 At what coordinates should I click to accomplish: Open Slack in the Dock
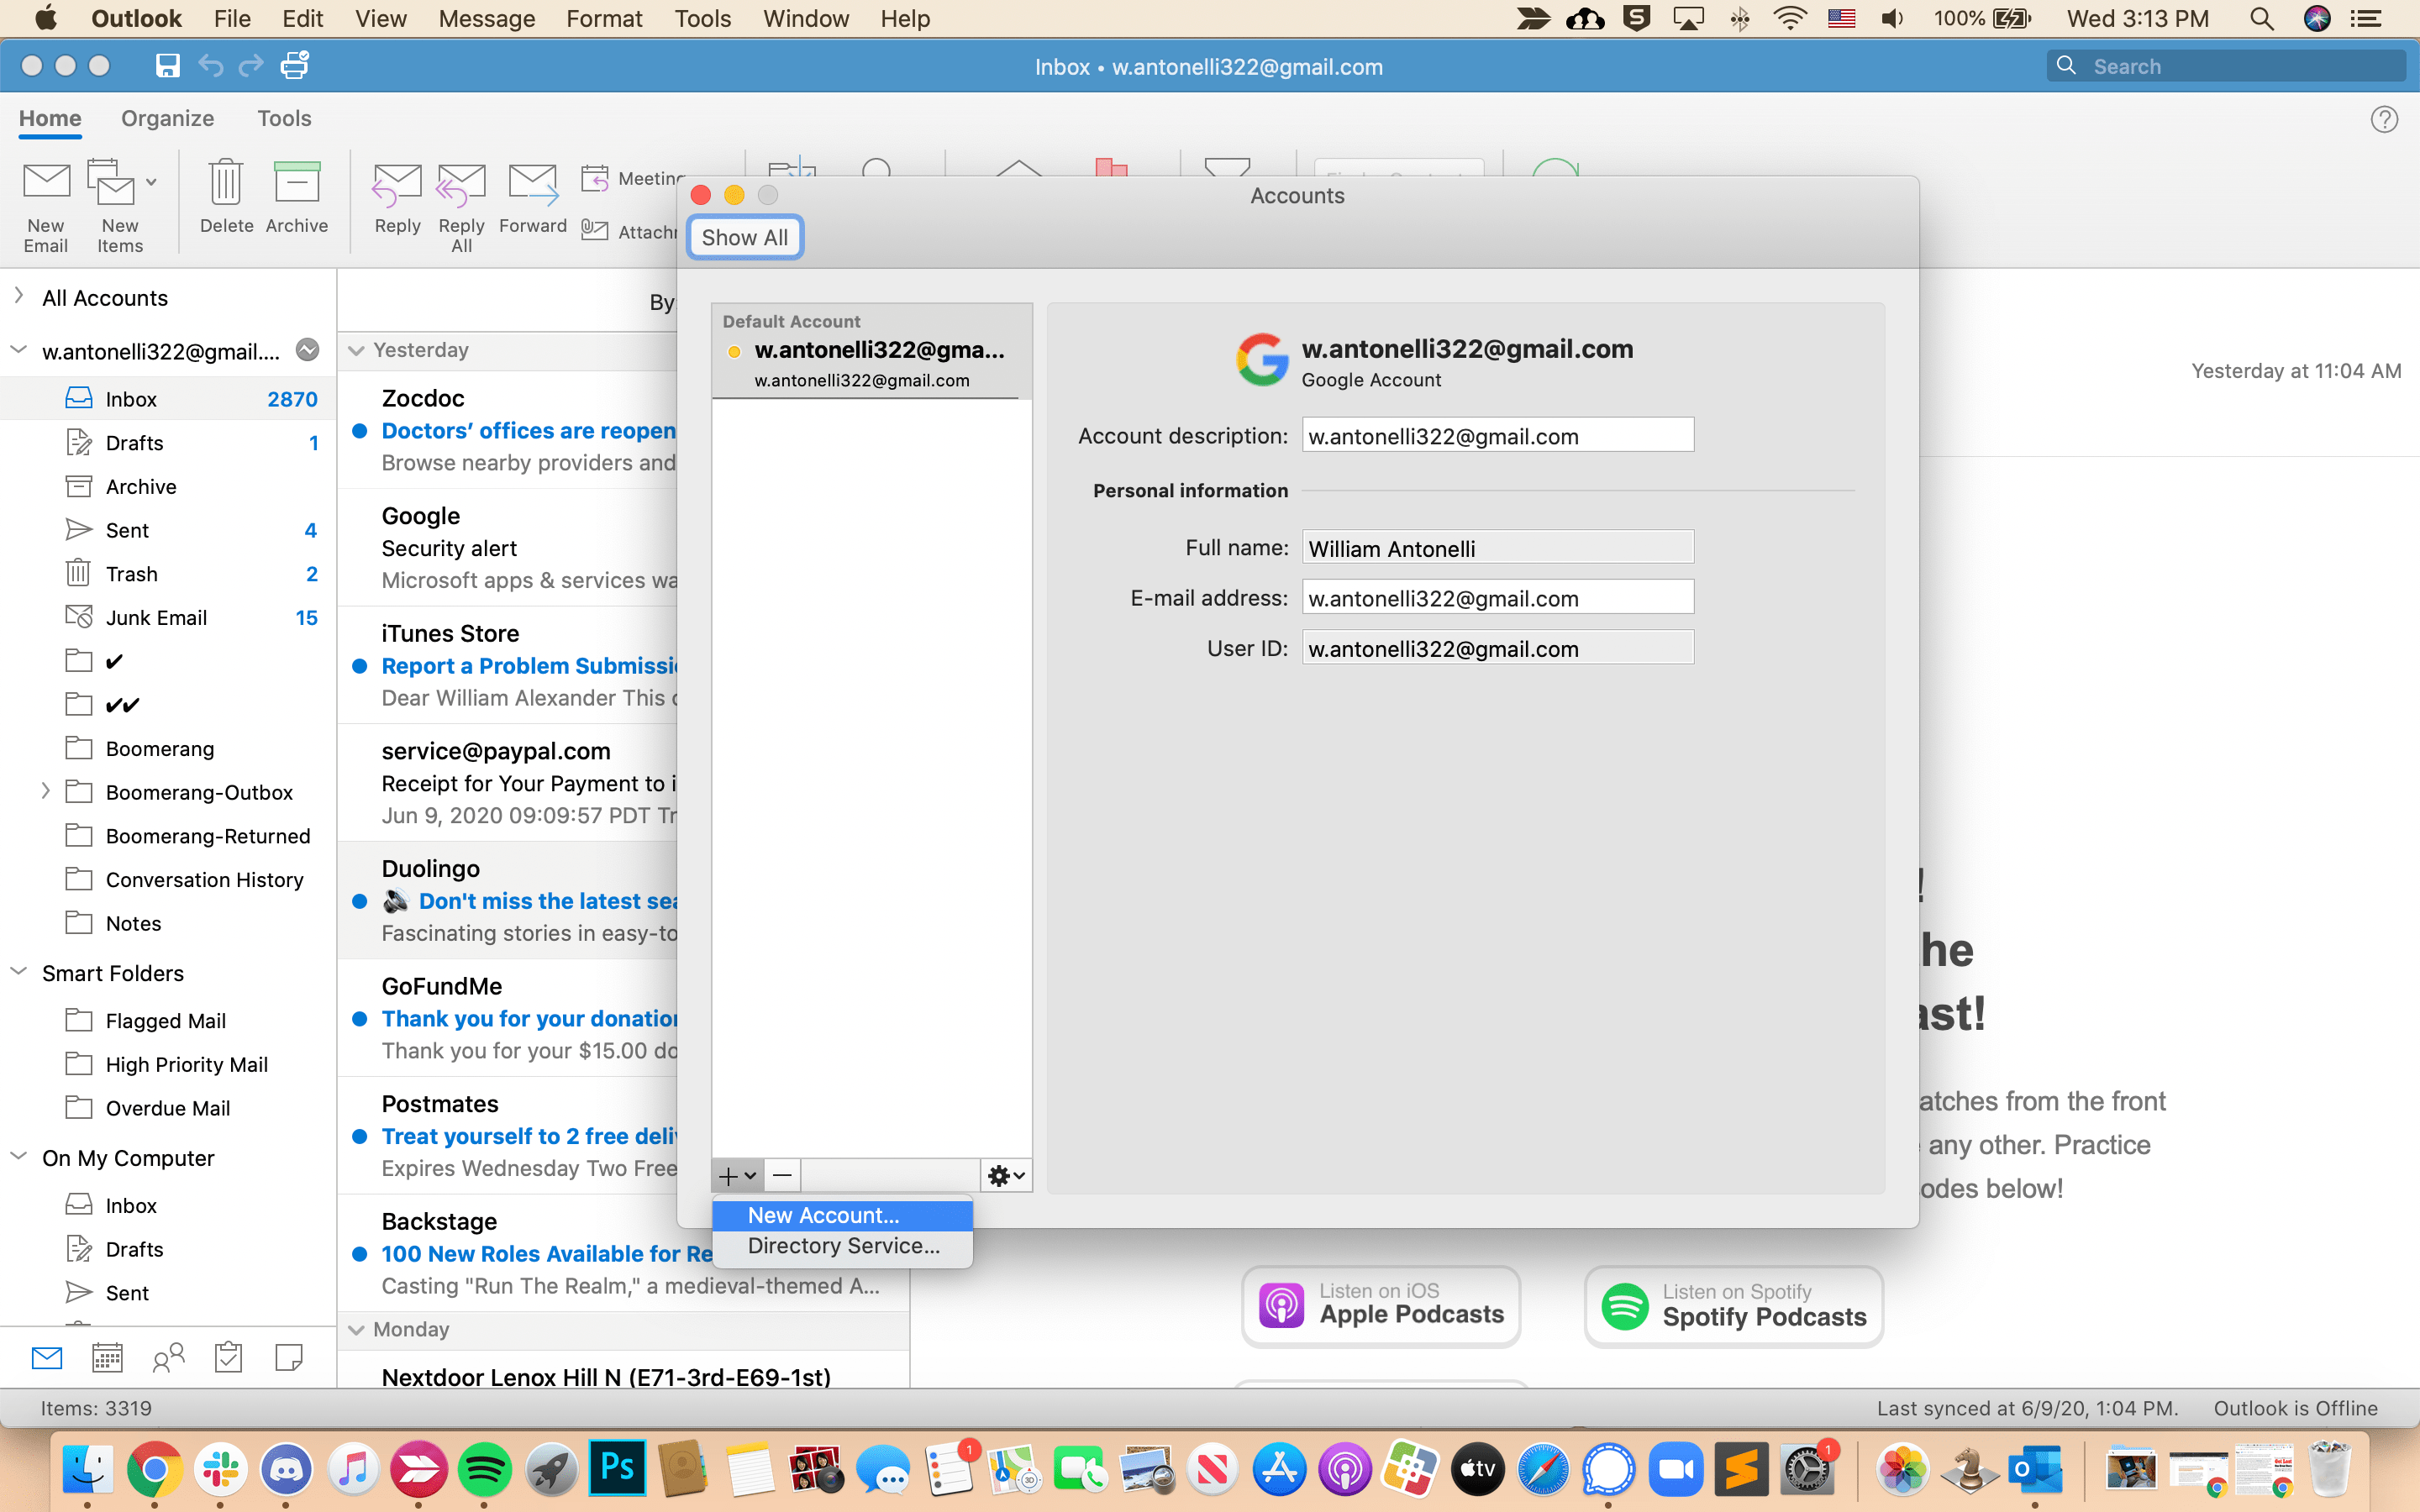point(220,1470)
